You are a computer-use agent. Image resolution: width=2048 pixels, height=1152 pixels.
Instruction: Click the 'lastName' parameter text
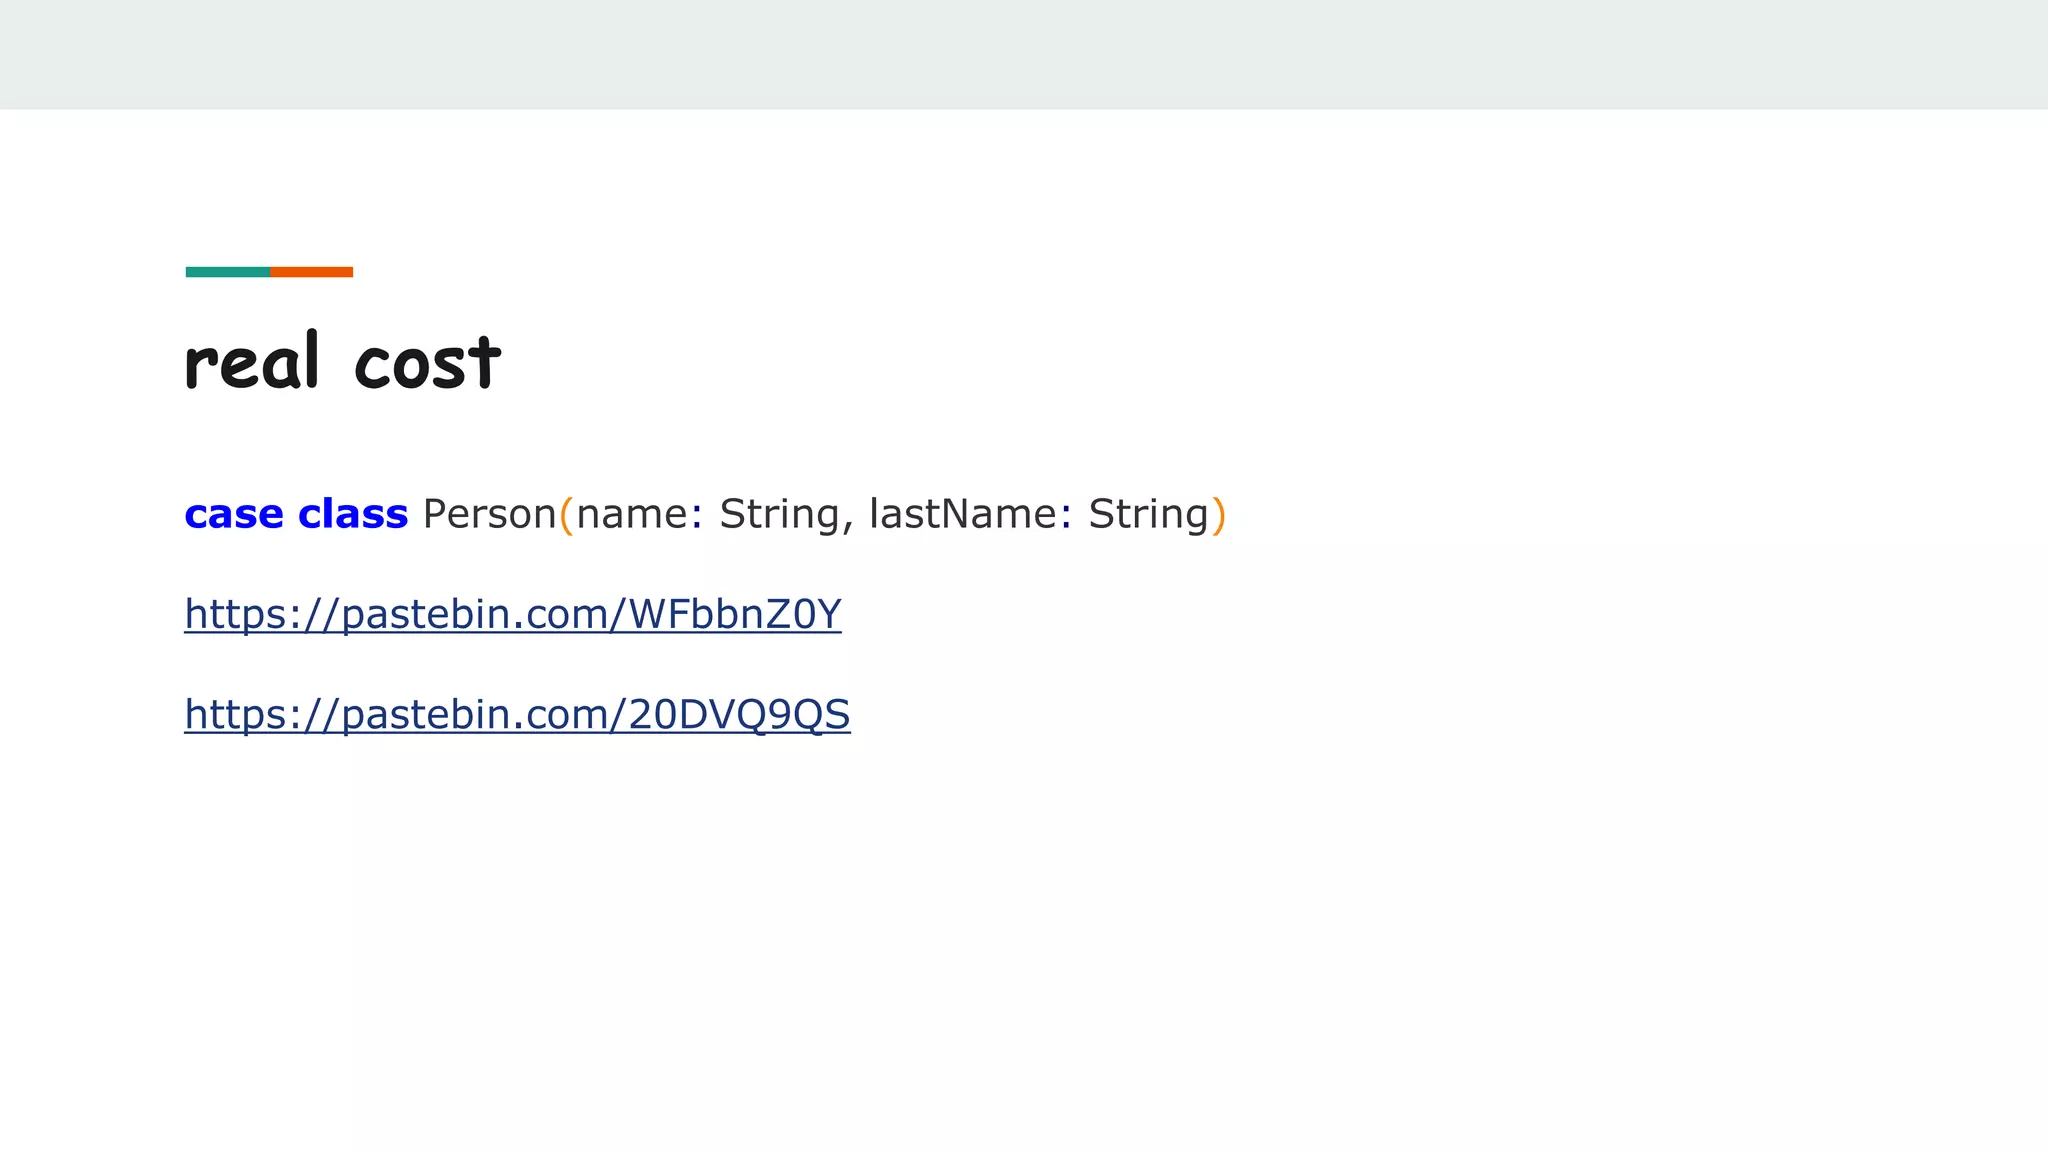pos(962,514)
